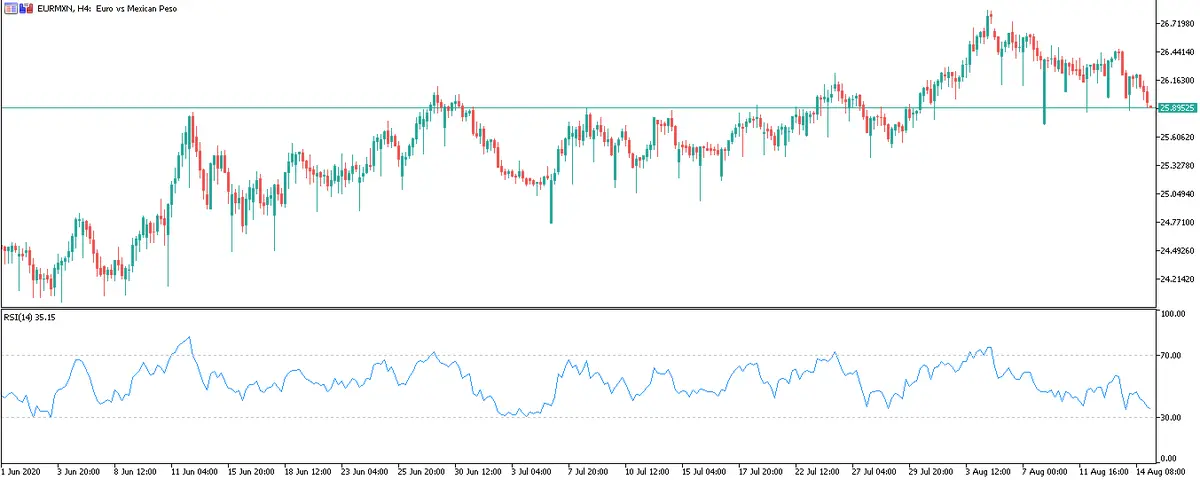The image size is (1200, 480).
Task: Click the 25 Jun 20:00 time marker
Action: [x=424, y=471]
